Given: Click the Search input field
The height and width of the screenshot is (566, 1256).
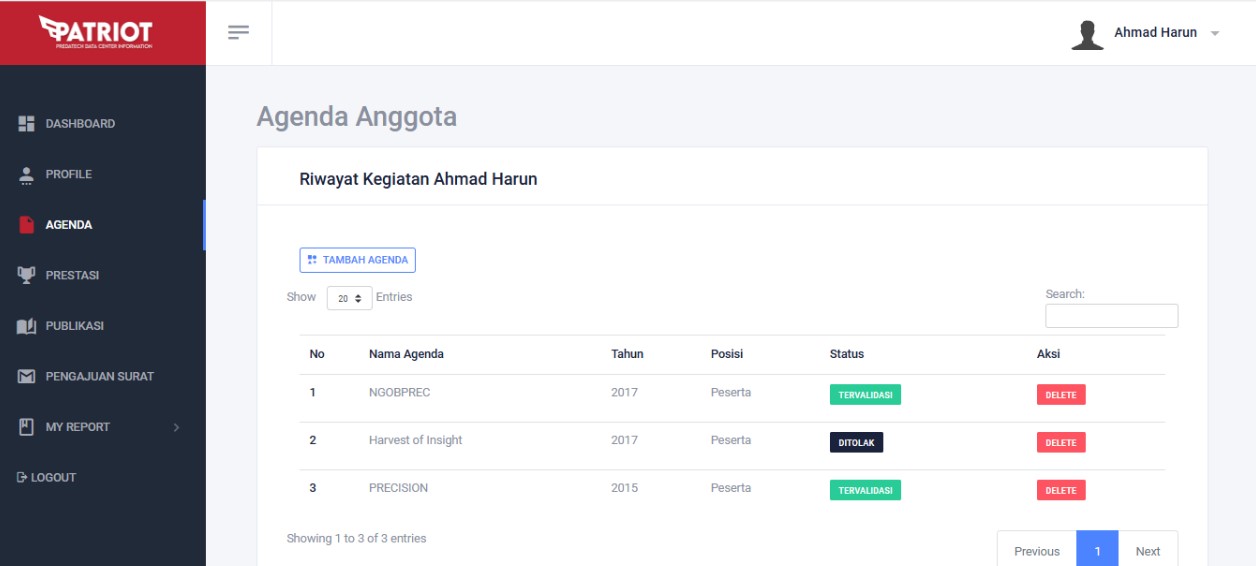Looking at the screenshot, I should pos(1111,316).
